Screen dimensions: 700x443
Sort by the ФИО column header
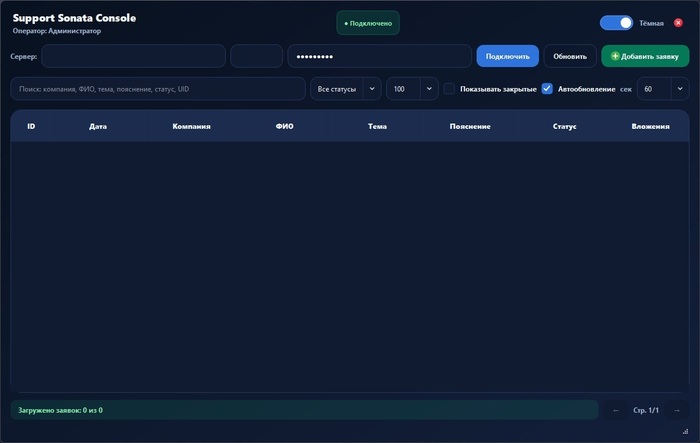[x=284, y=126]
